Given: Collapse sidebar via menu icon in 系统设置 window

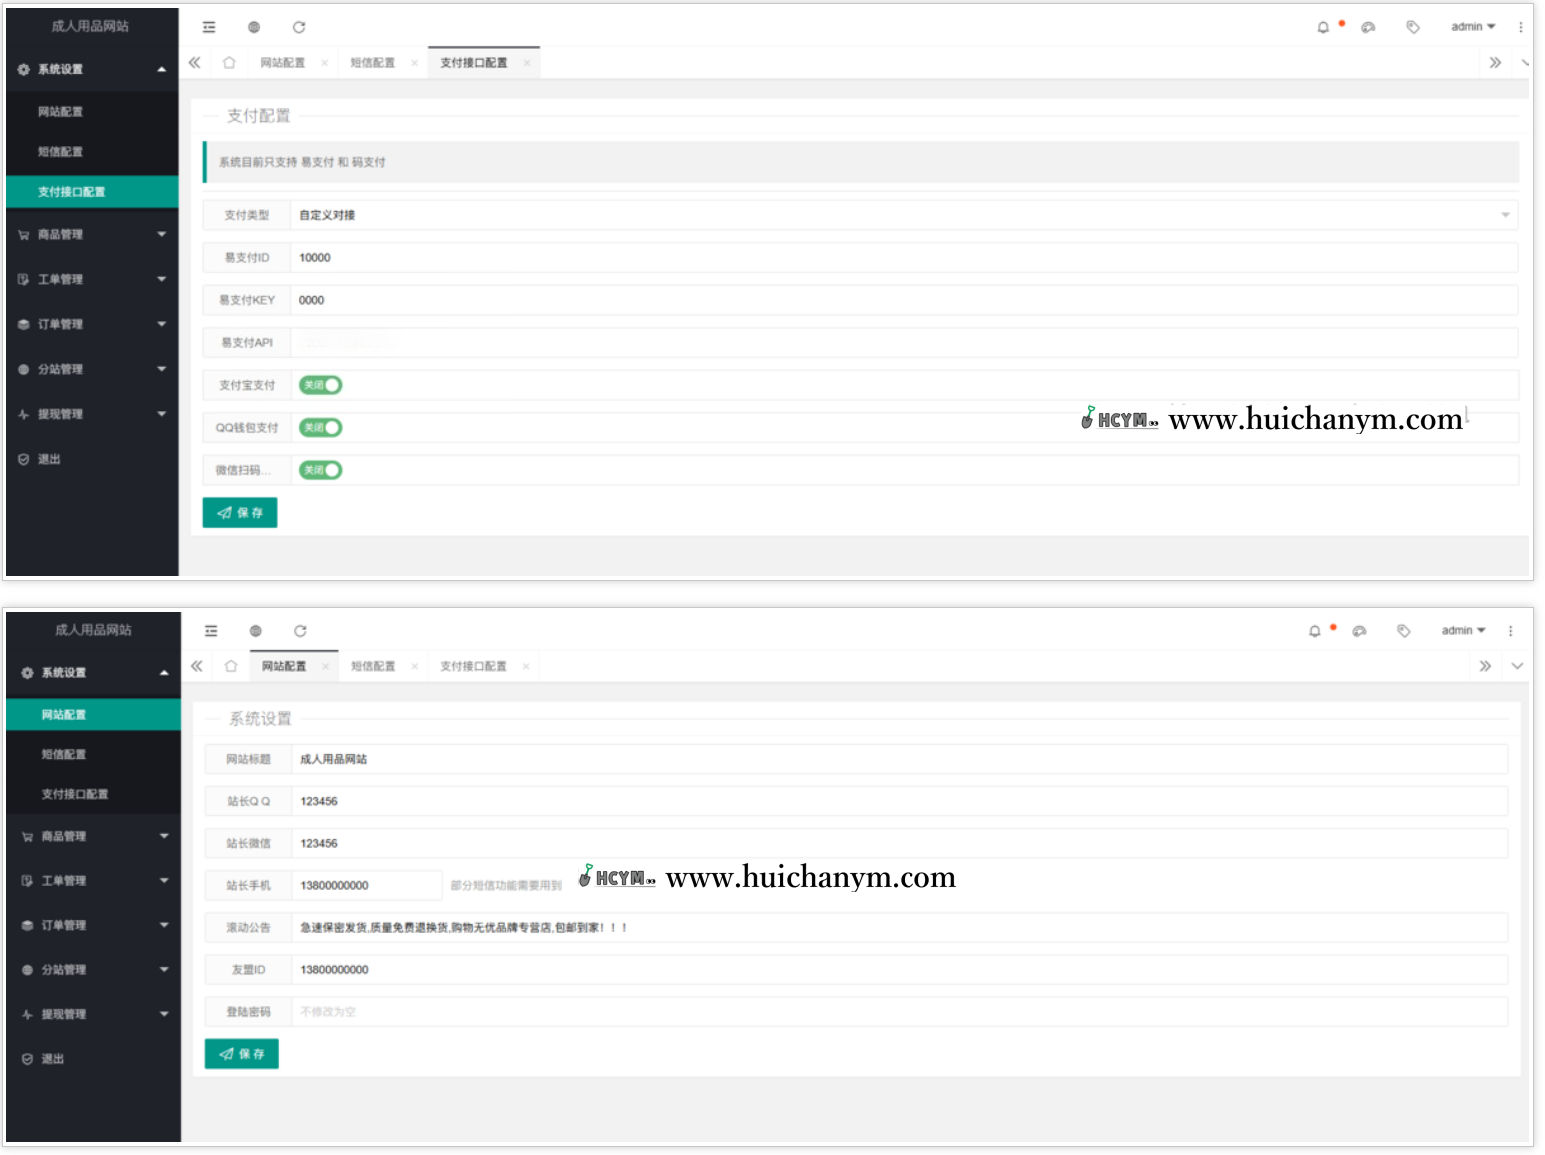Looking at the screenshot, I should (x=211, y=631).
